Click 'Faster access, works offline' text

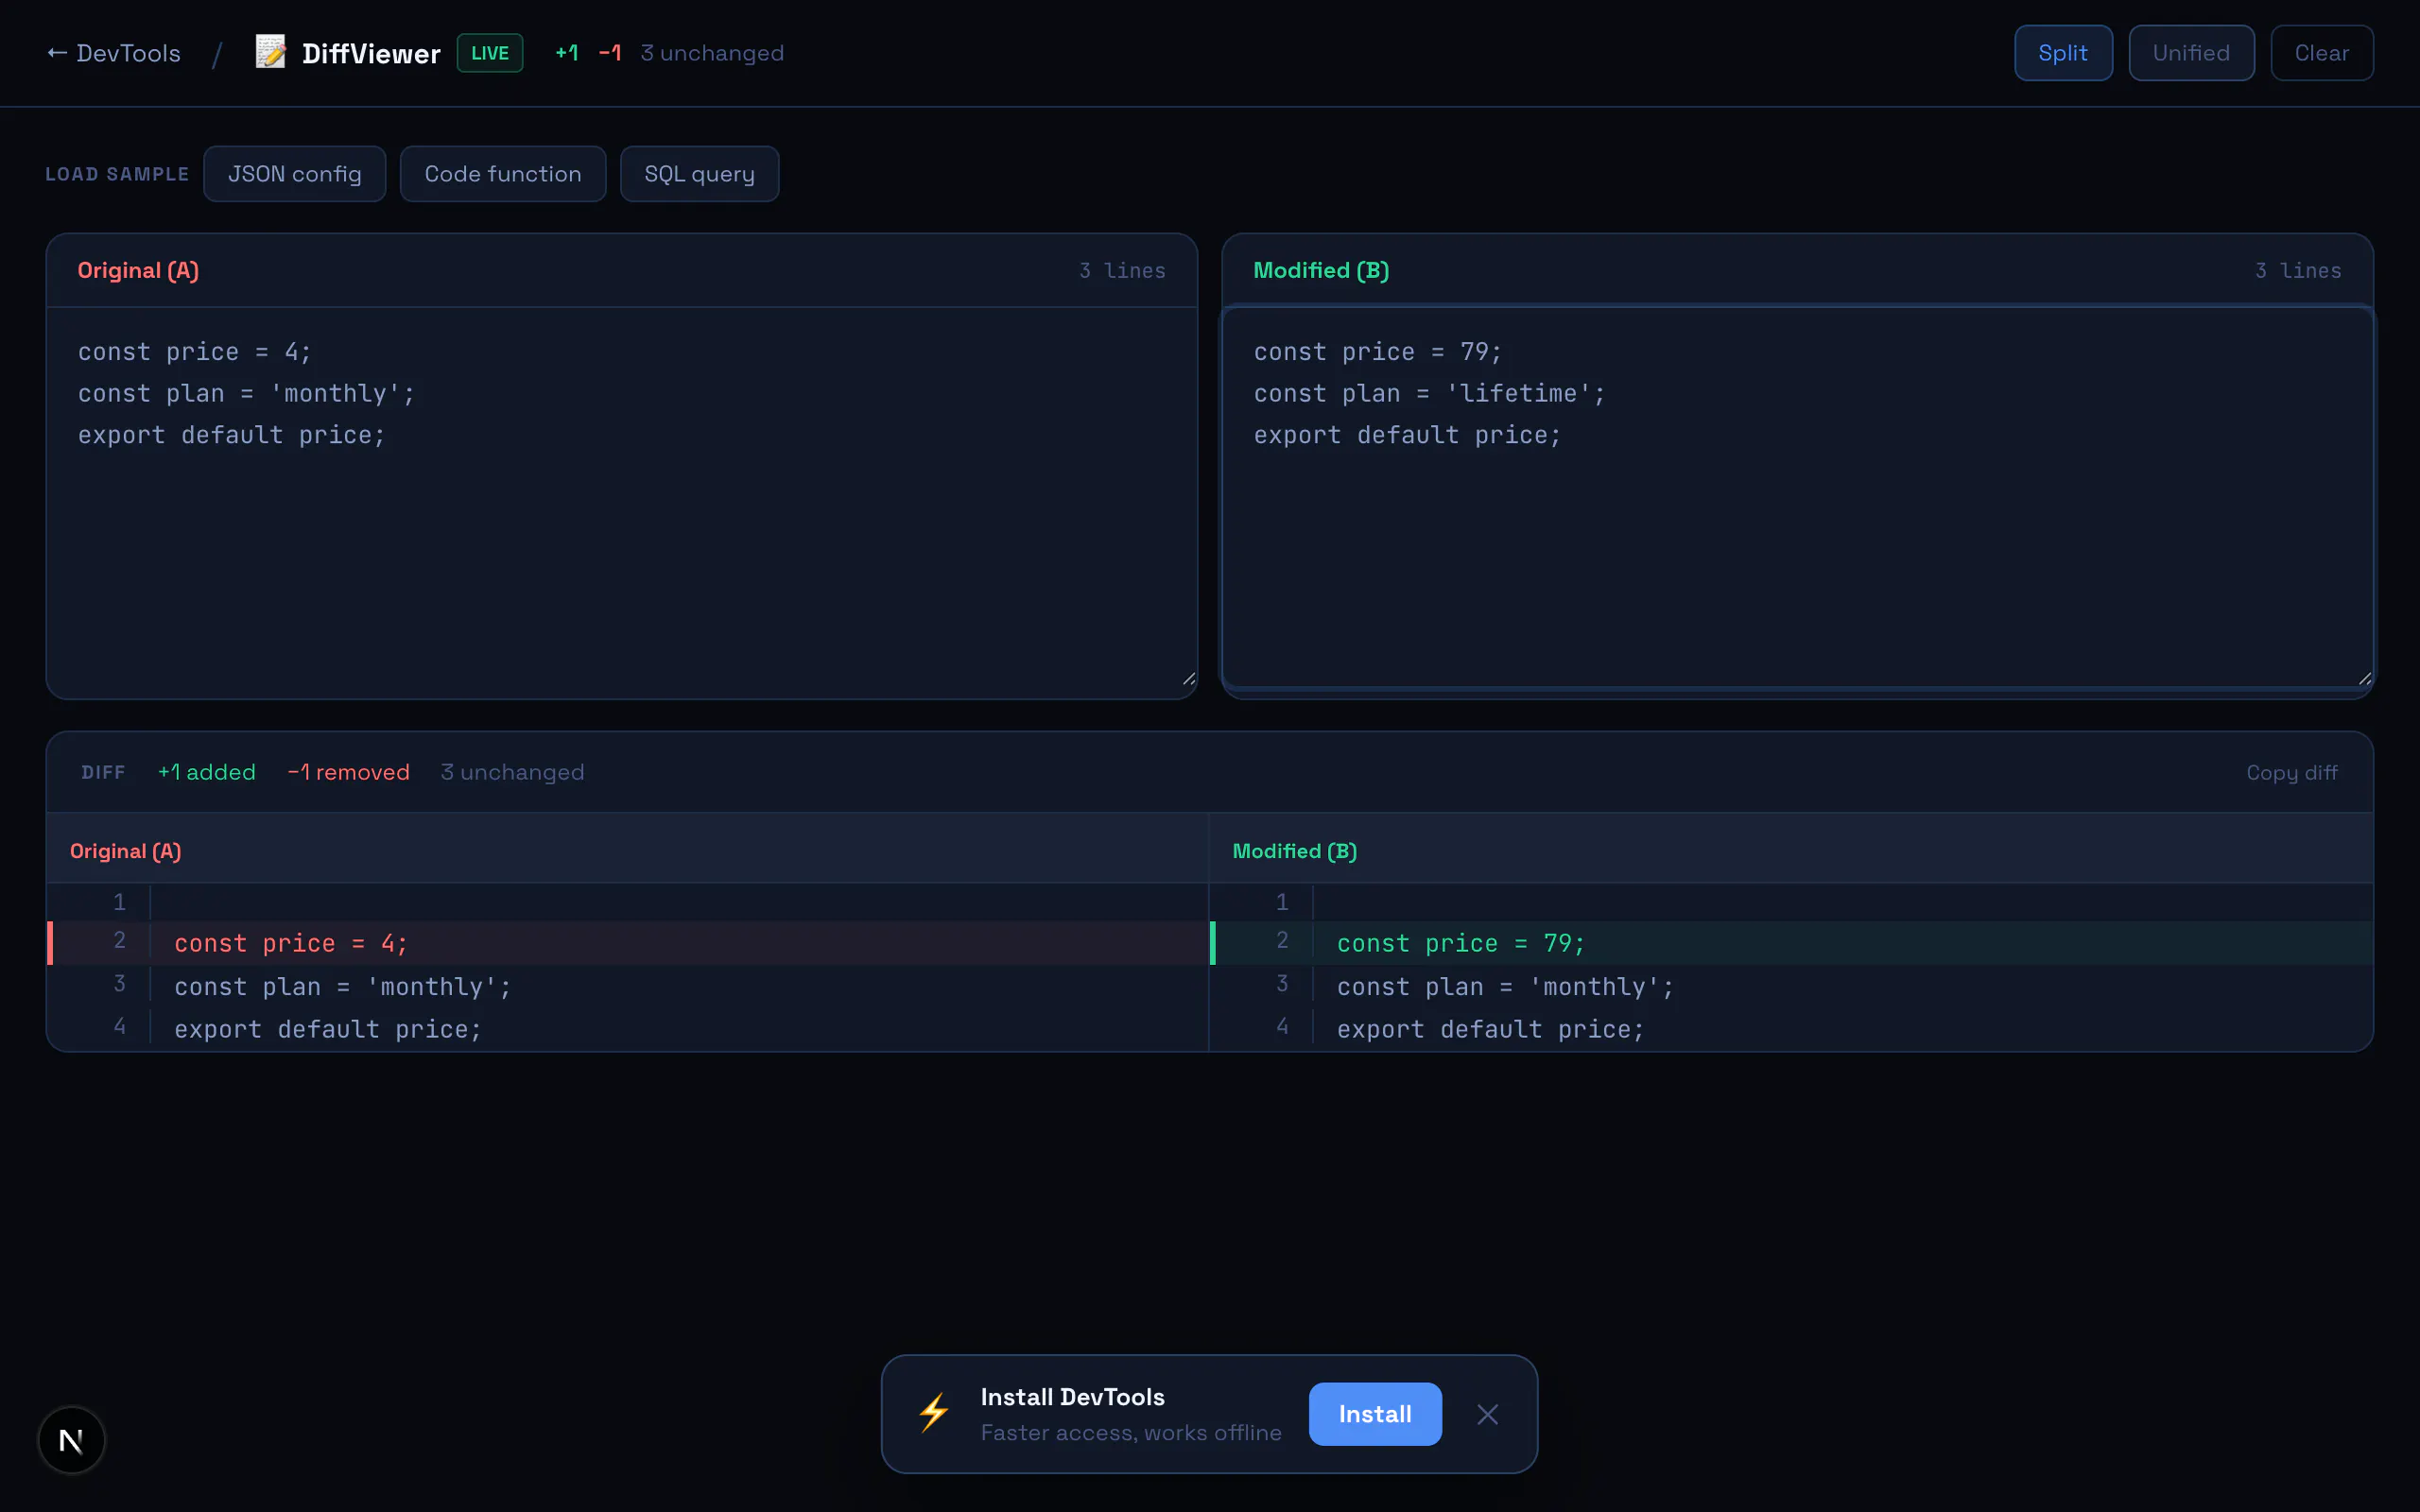point(1131,1433)
